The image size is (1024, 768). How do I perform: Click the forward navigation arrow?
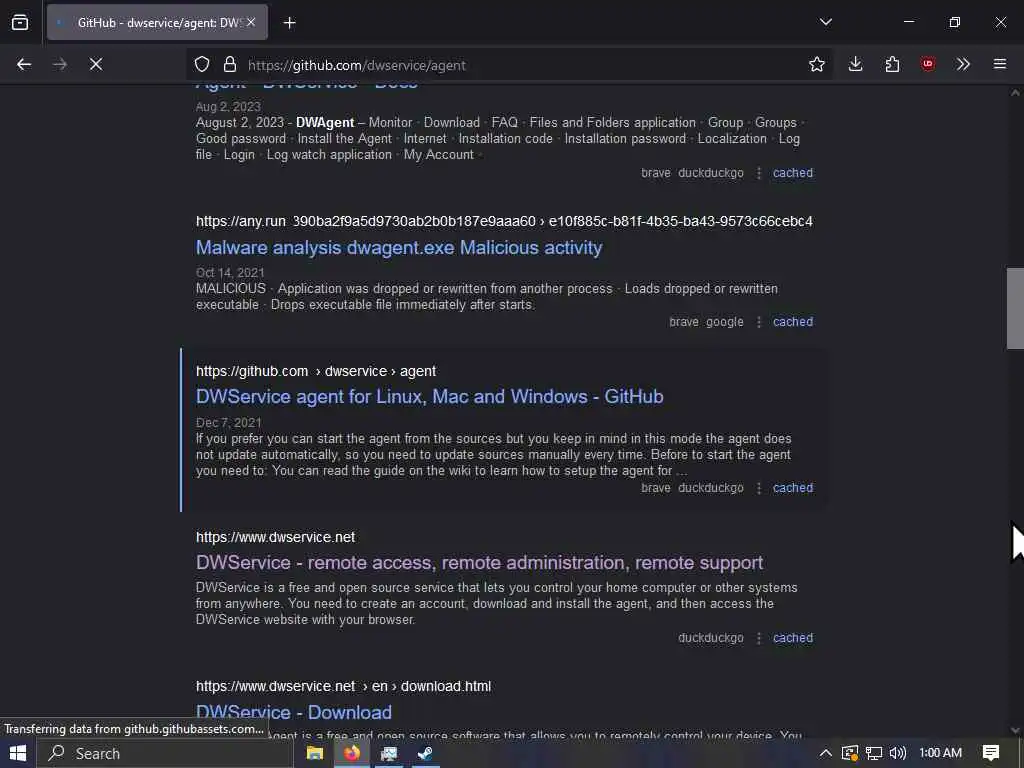pos(59,64)
